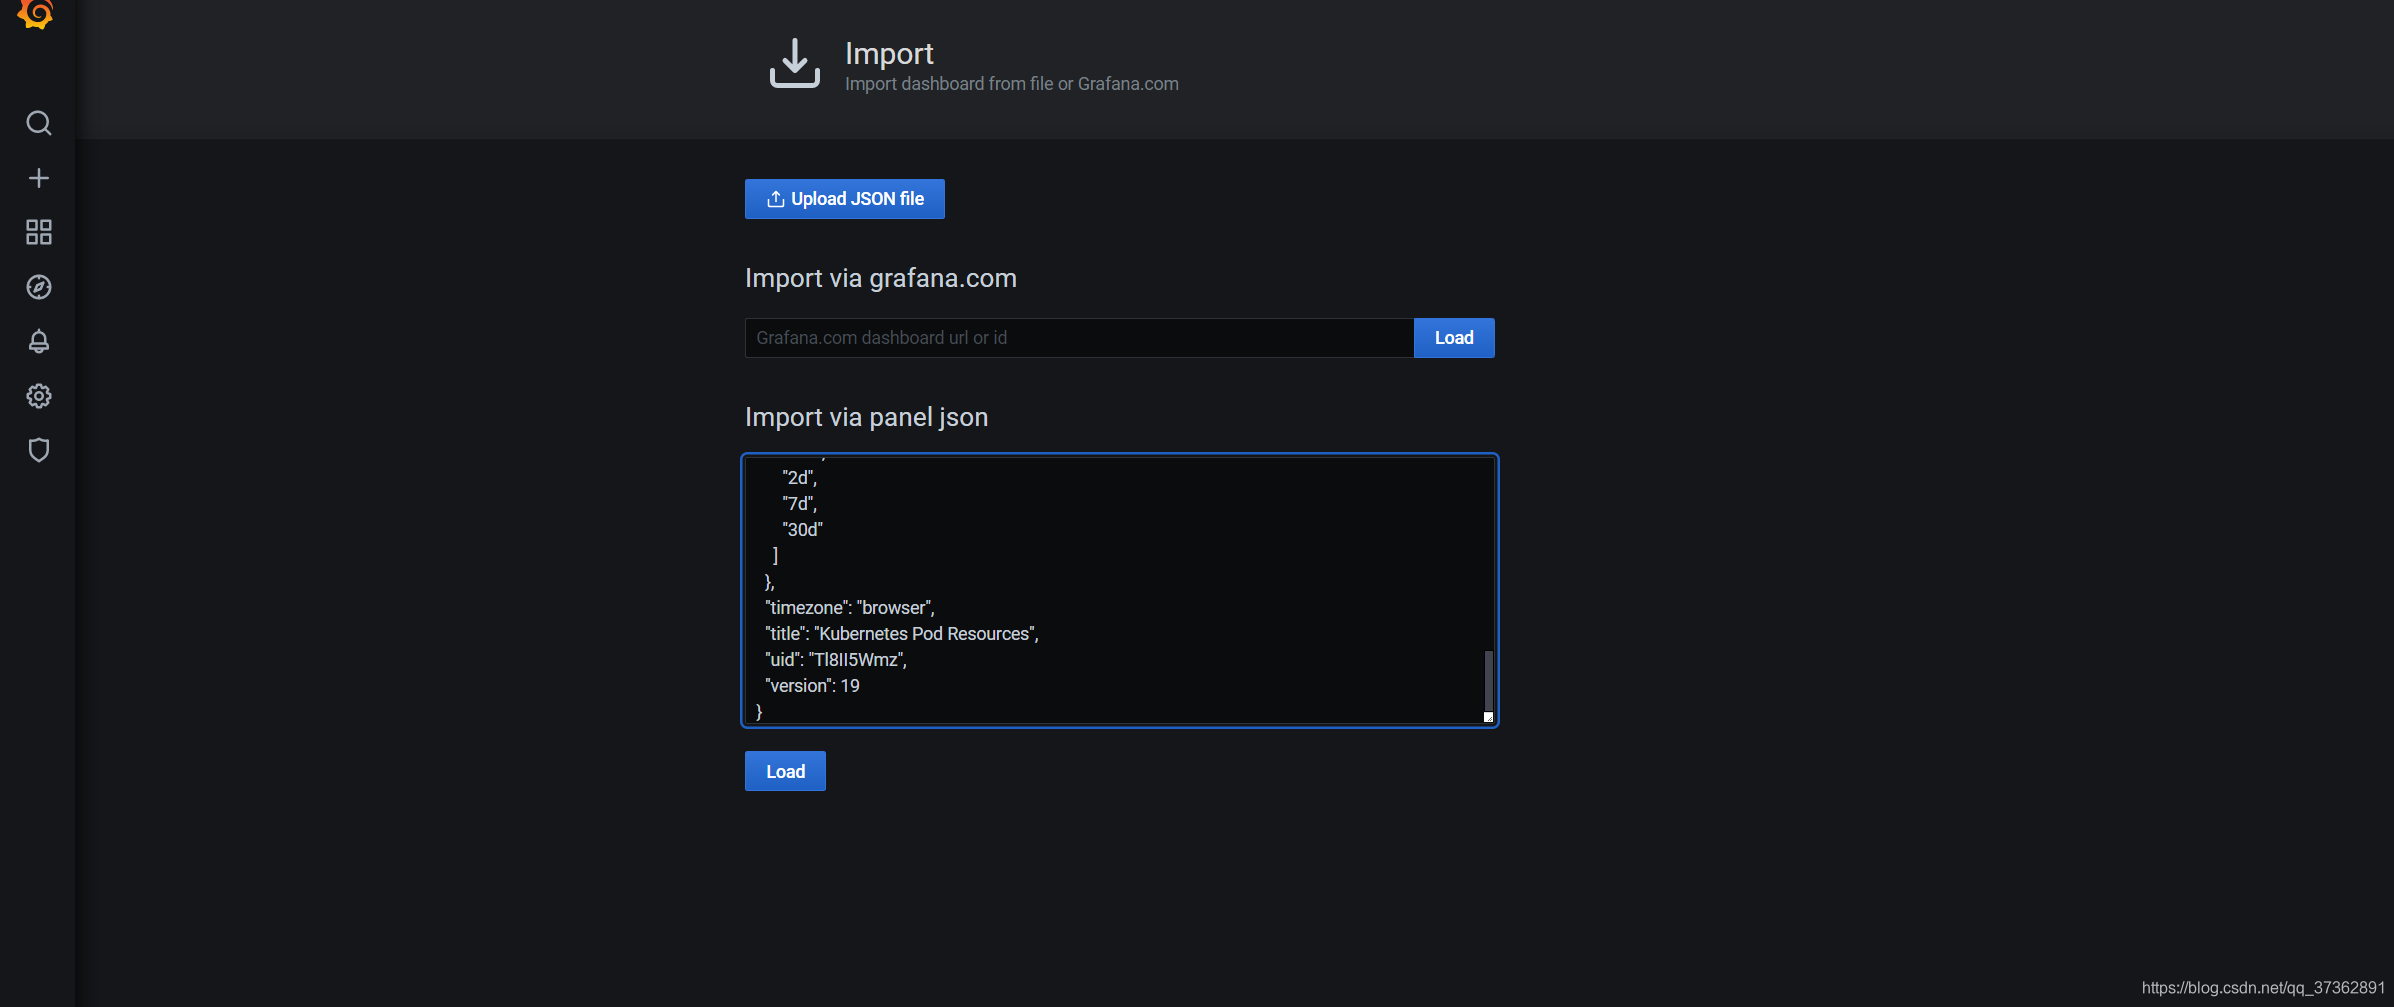Image resolution: width=2394 pixels, height=1007 pixels.
Task: Click the "2d" value in JSON
Action: click(799, 478)
